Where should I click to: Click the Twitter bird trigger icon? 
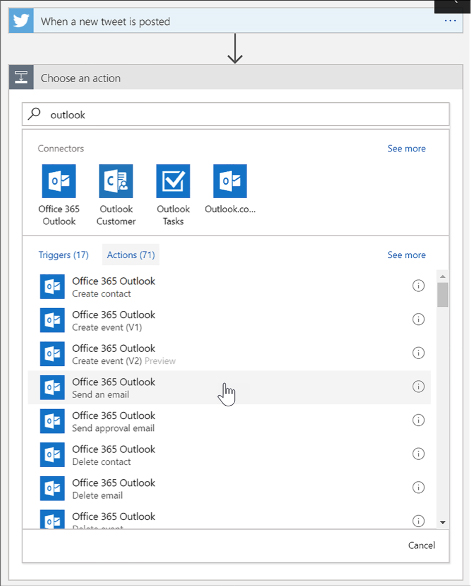pos(21,21)
